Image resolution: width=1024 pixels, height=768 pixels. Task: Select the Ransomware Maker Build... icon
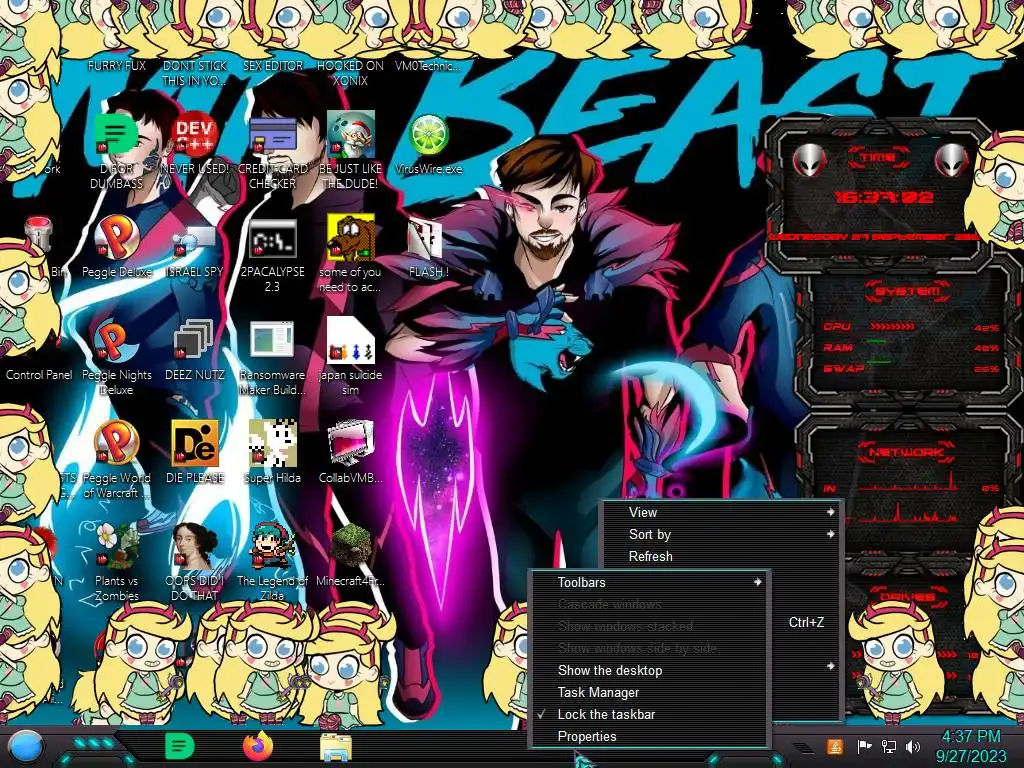click(x=273, y=342)
